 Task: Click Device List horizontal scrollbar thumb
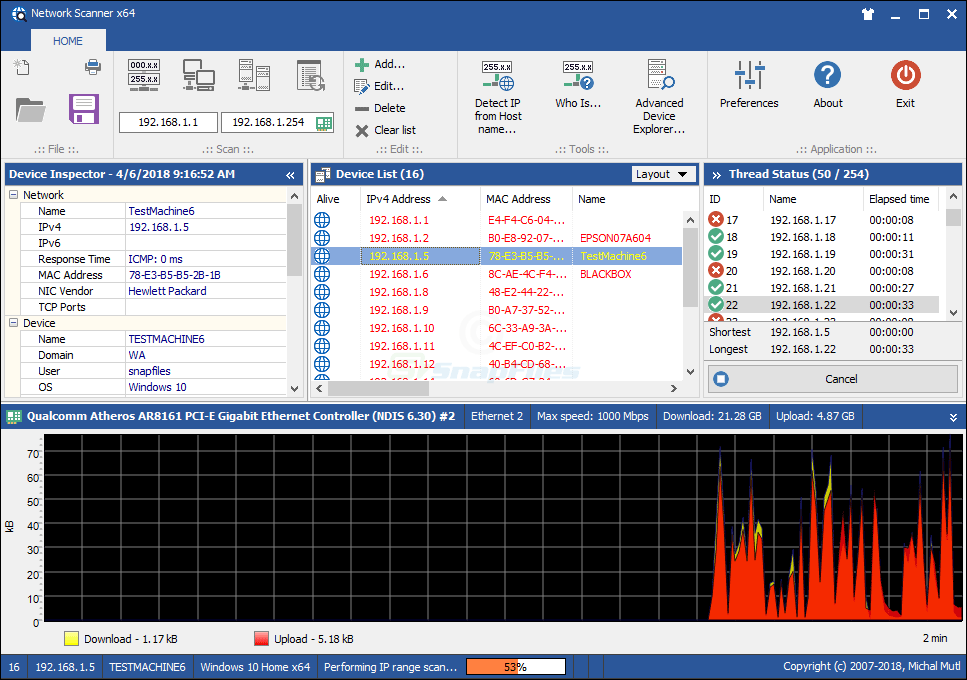[x=378, y=388]
